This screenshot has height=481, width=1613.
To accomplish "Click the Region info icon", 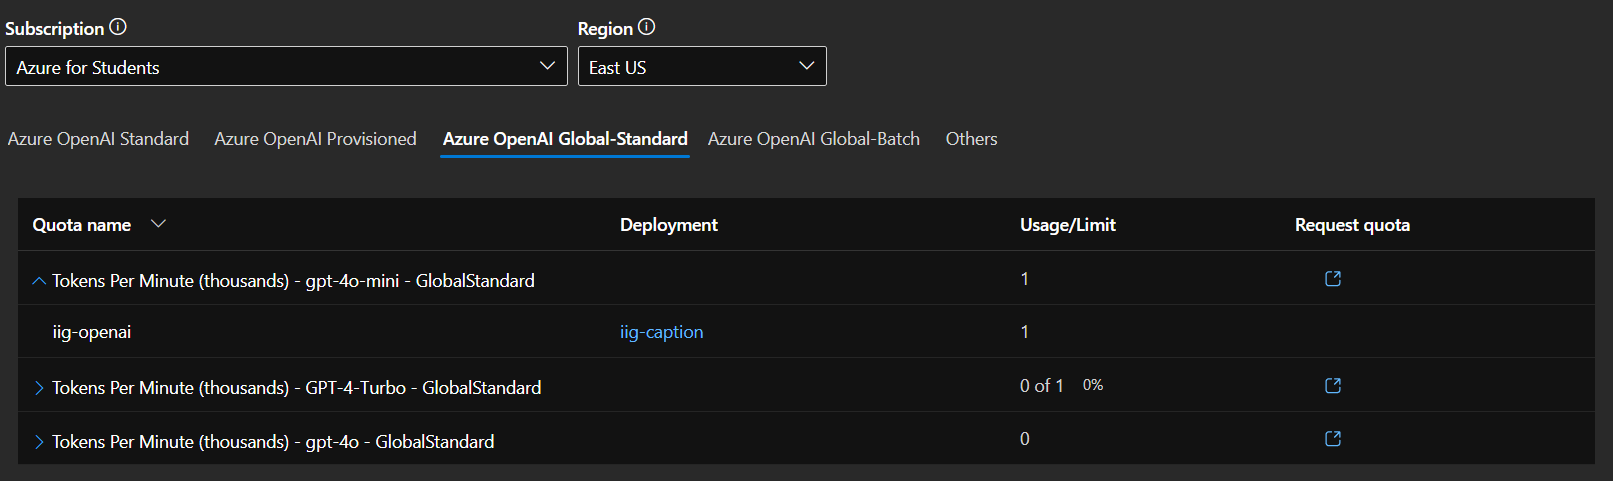I will coord(647,27).
